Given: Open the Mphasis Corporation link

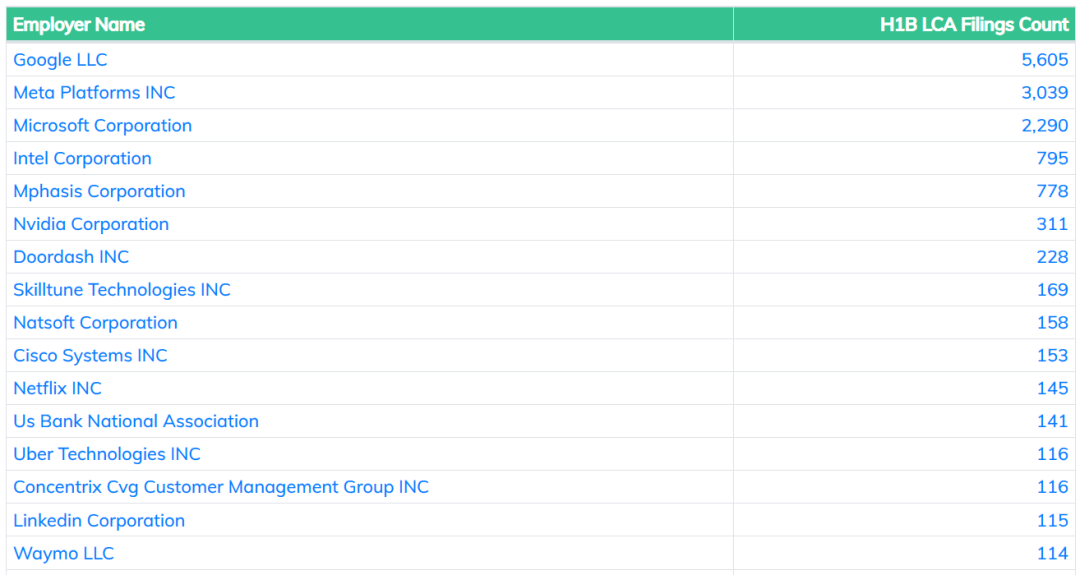Looking at the screenshot, I should [x=99, y=191].
